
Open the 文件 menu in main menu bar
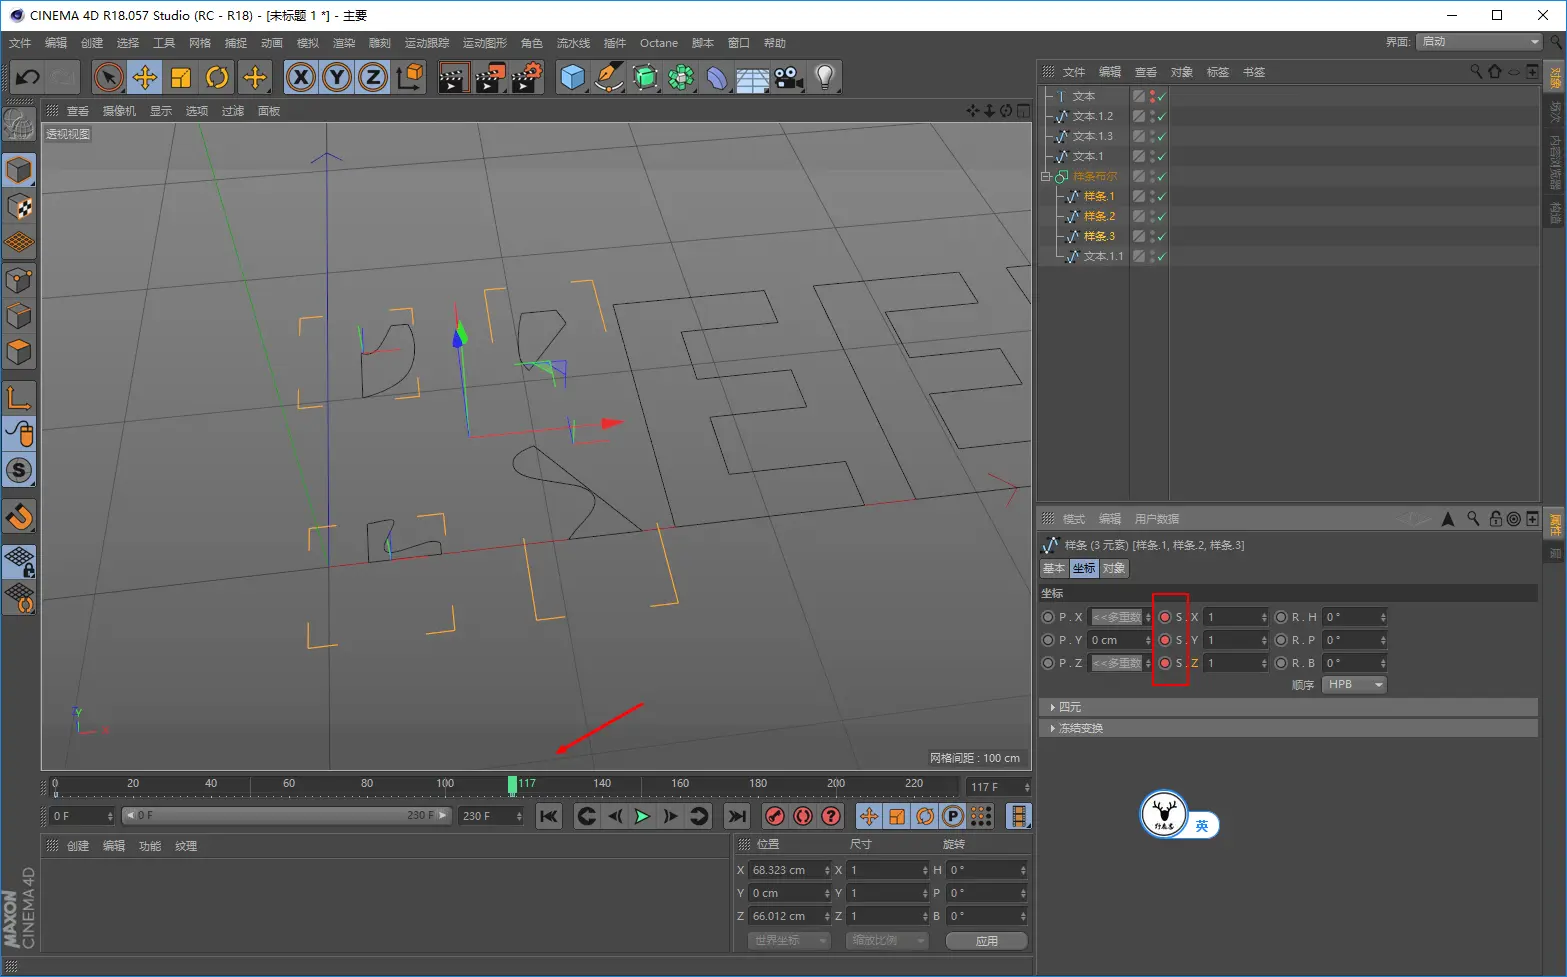[20, 43]
